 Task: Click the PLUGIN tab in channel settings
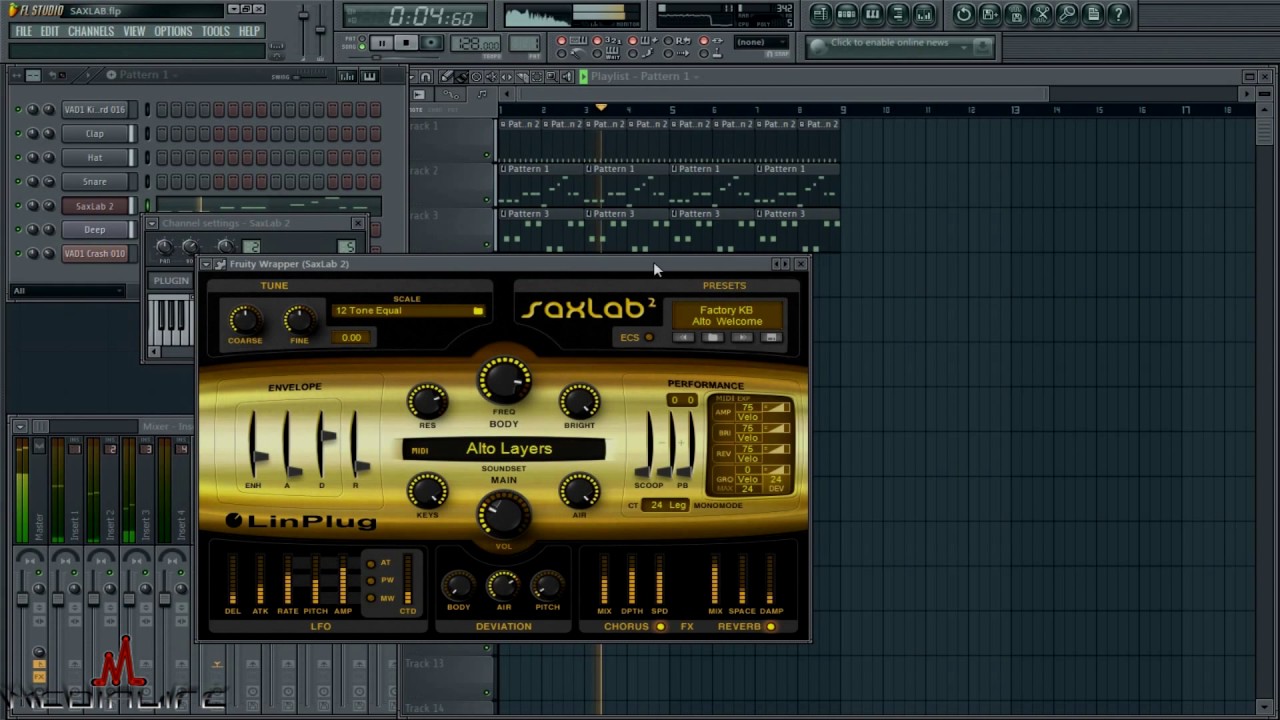pos(171,281)
